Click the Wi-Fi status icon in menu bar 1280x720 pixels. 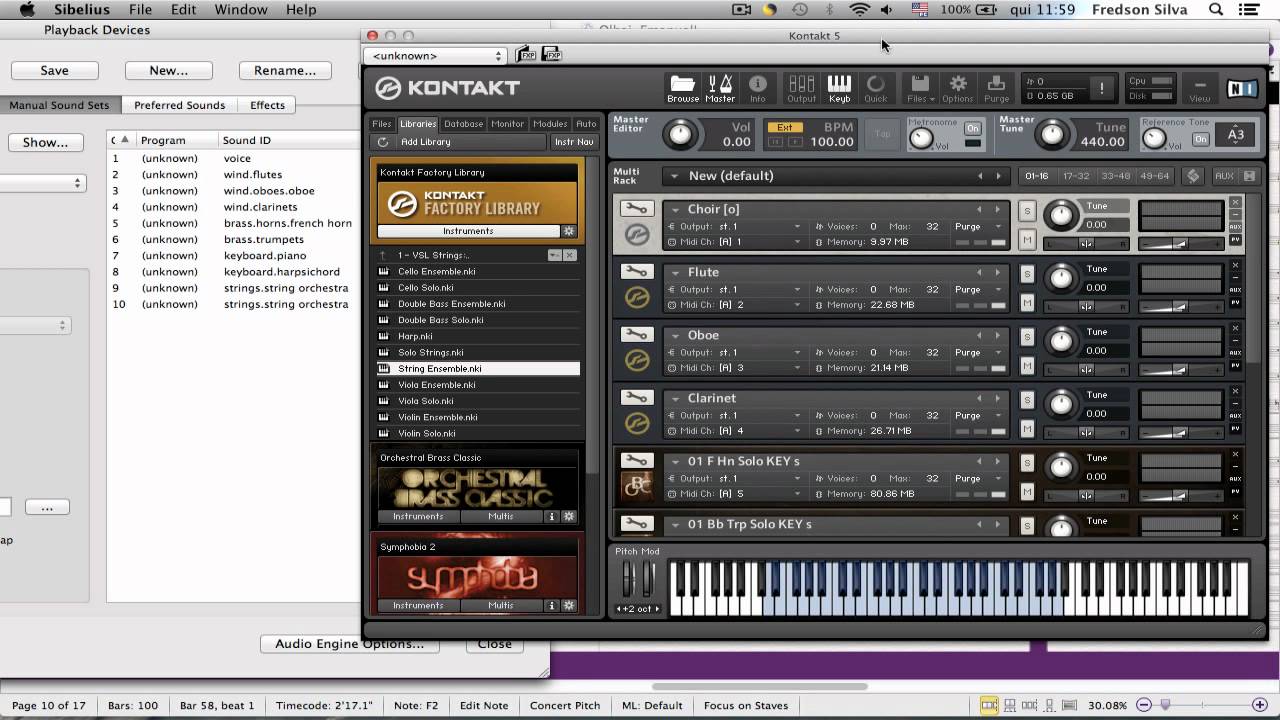click(x=859, y=10)
